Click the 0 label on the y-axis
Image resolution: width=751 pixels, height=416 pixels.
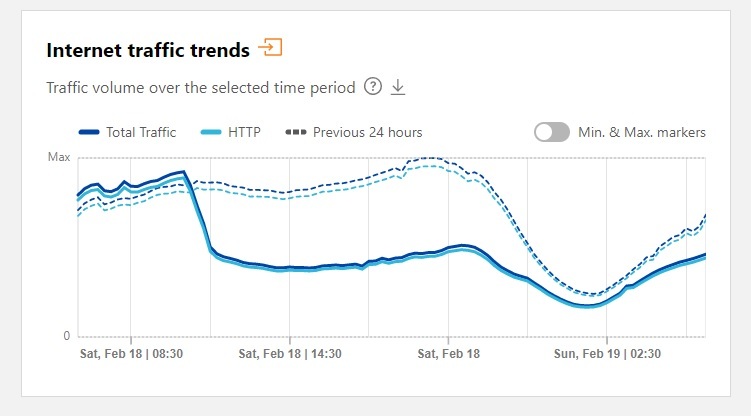pyautogui.click(x=66, y=336)
